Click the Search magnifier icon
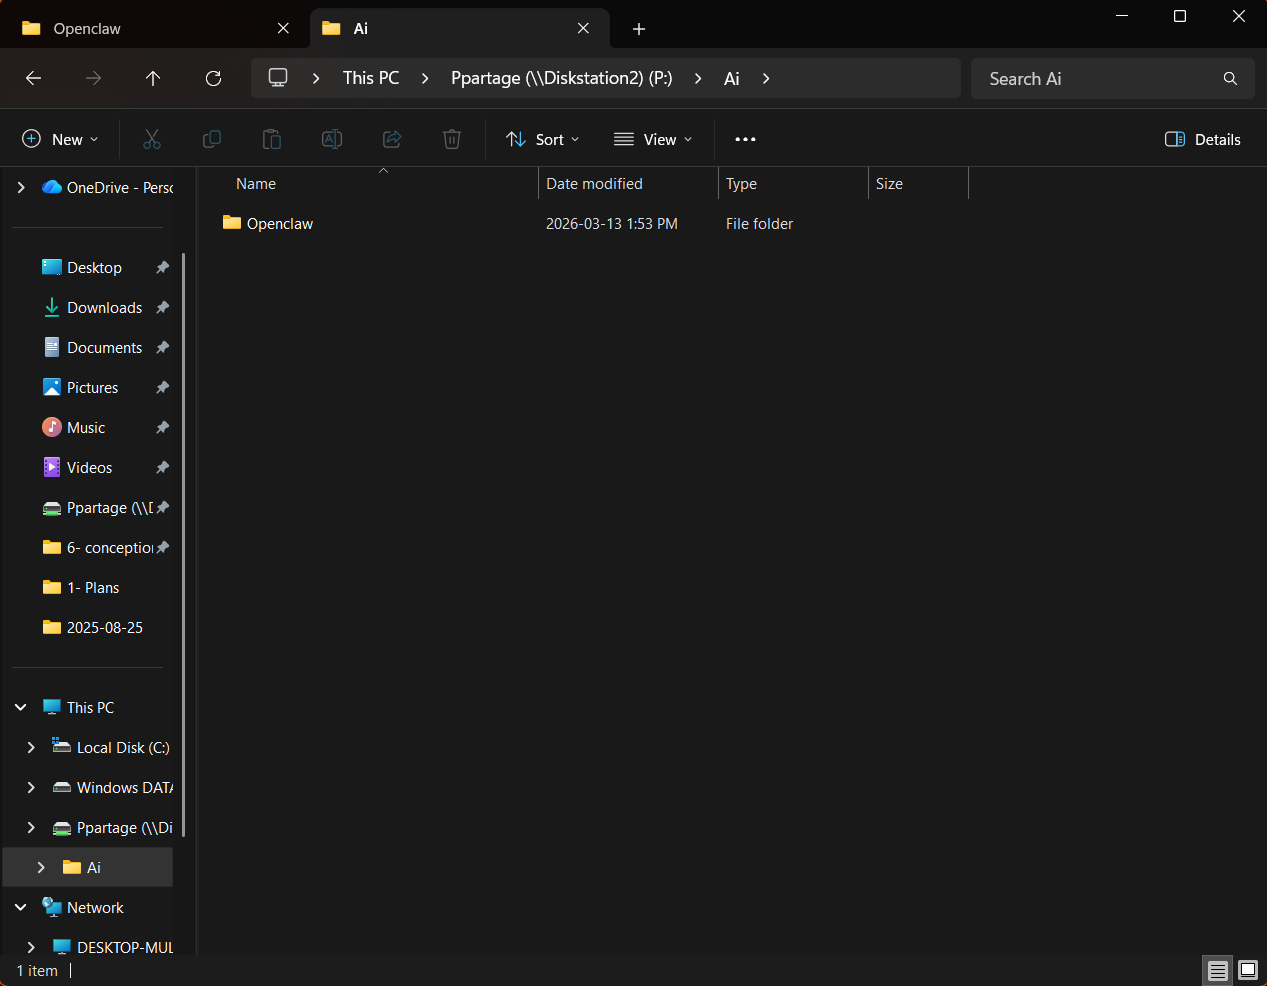Viewport: 1267px width, 986px height. coord(1230,79)
